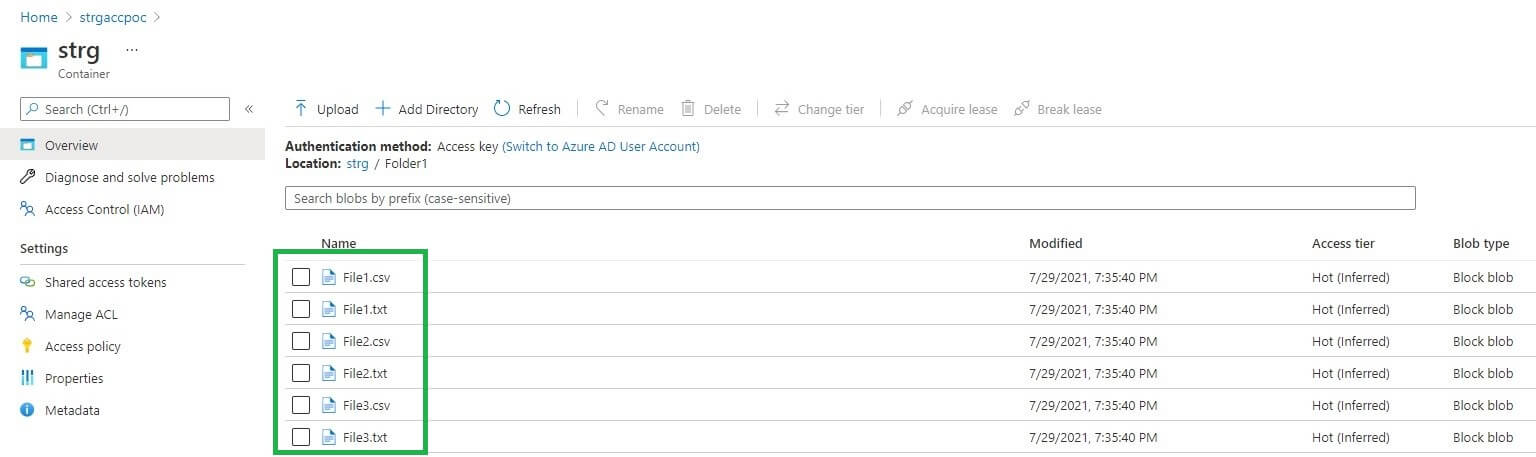Click the Add Directory plus icon
This screenshot has width=1536, height=457.
[x=382, y=109]
